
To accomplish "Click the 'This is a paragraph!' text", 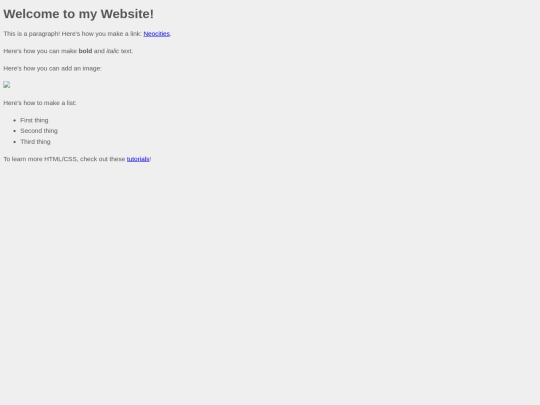I will 32,34.
